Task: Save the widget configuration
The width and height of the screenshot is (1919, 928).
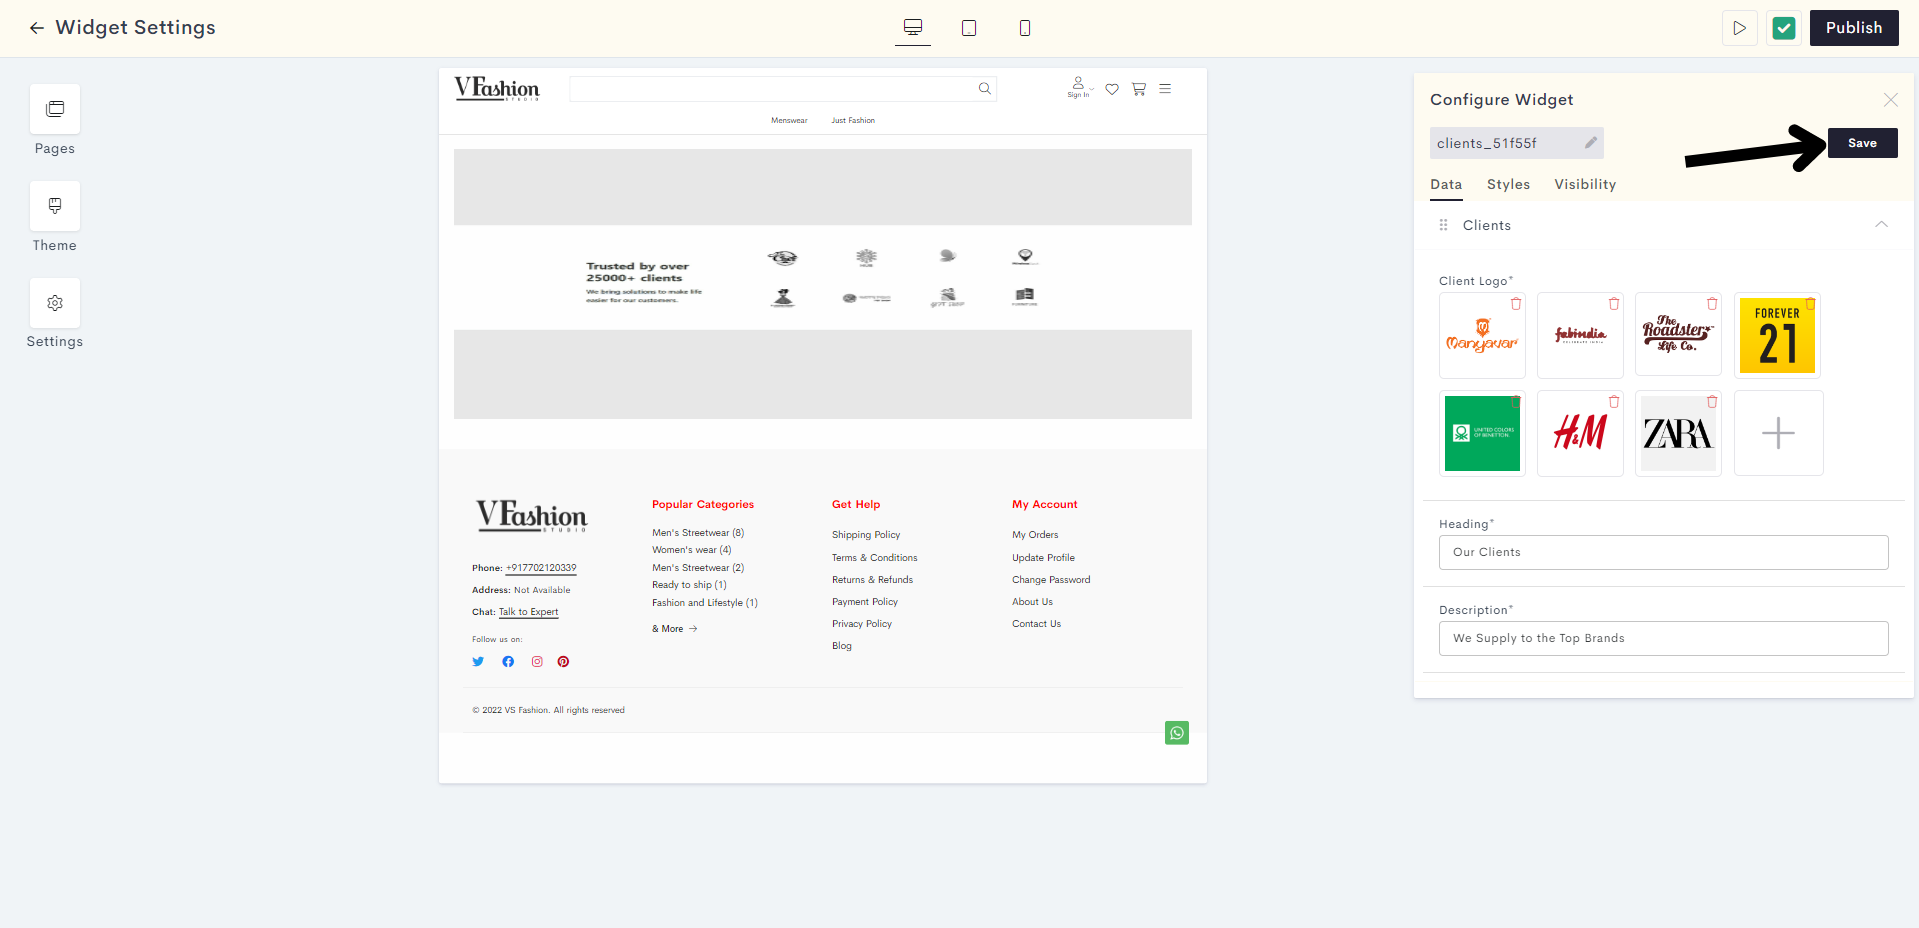Action: pyautogui.click(x=1862, y=143)
